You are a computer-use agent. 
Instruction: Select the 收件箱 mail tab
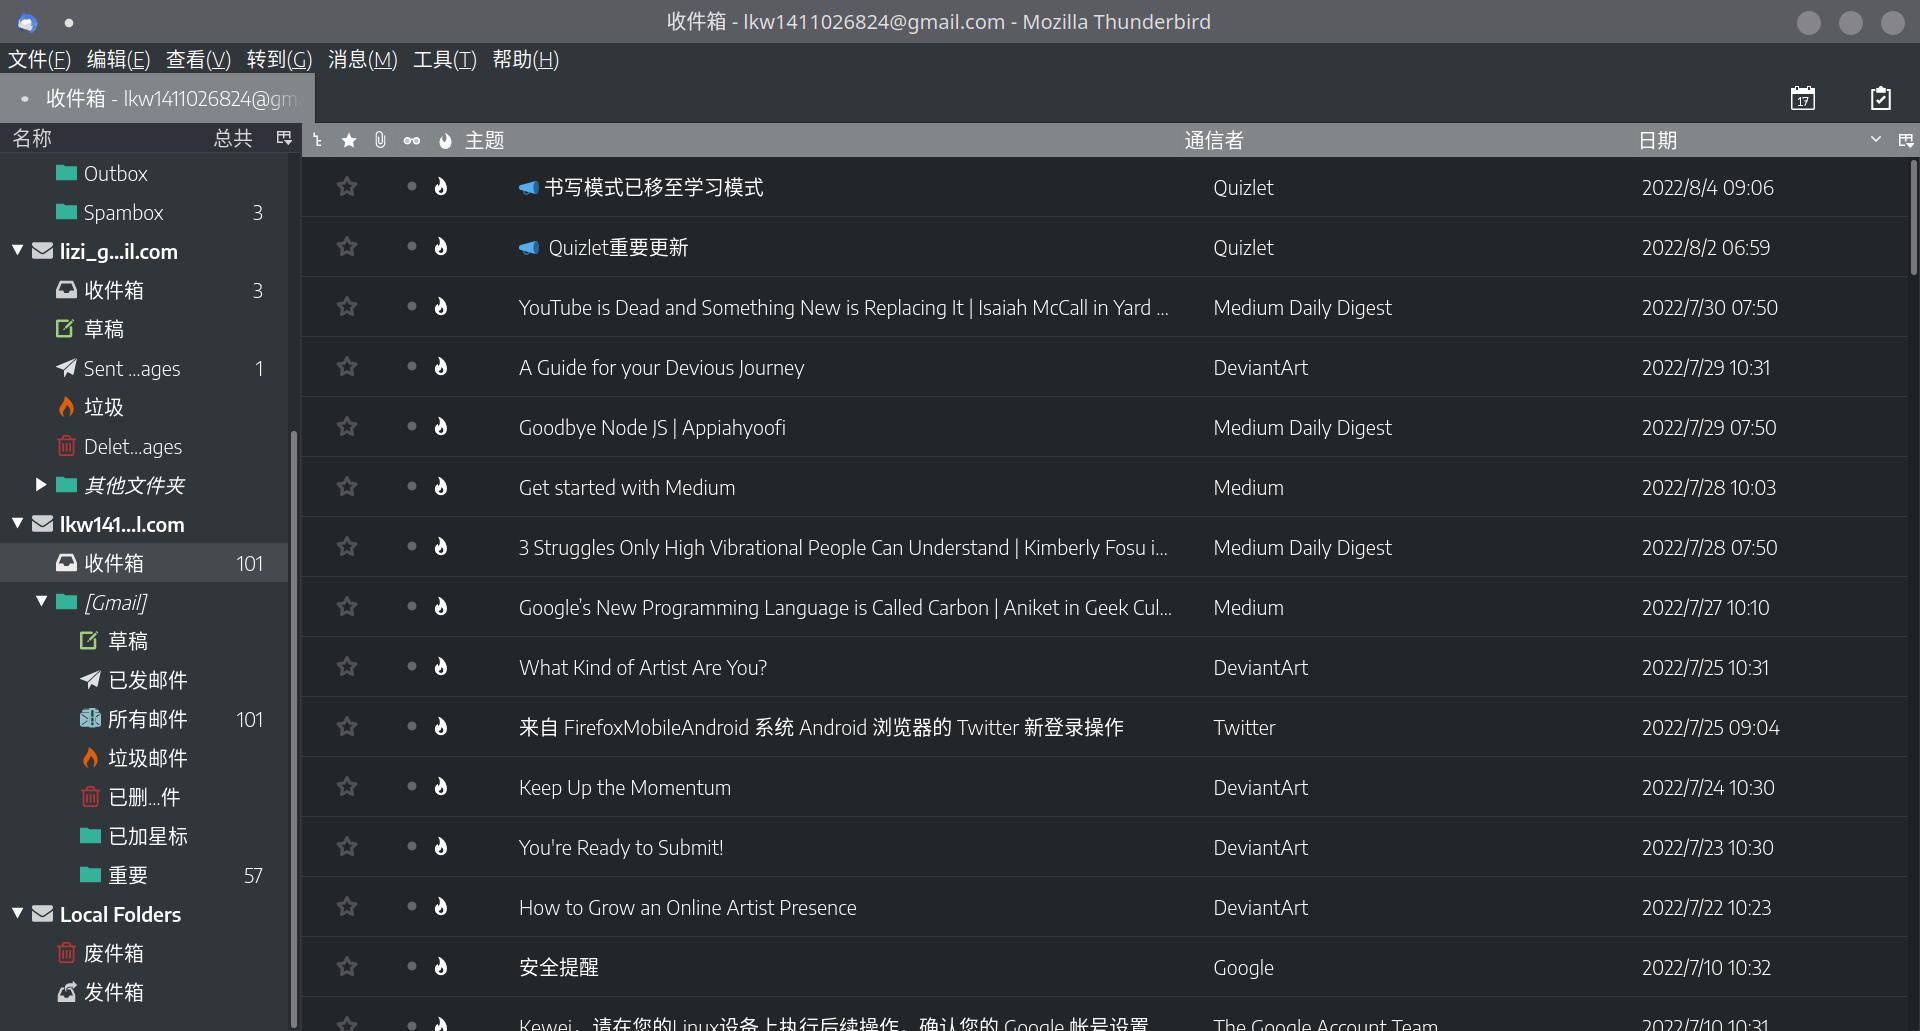158,99
